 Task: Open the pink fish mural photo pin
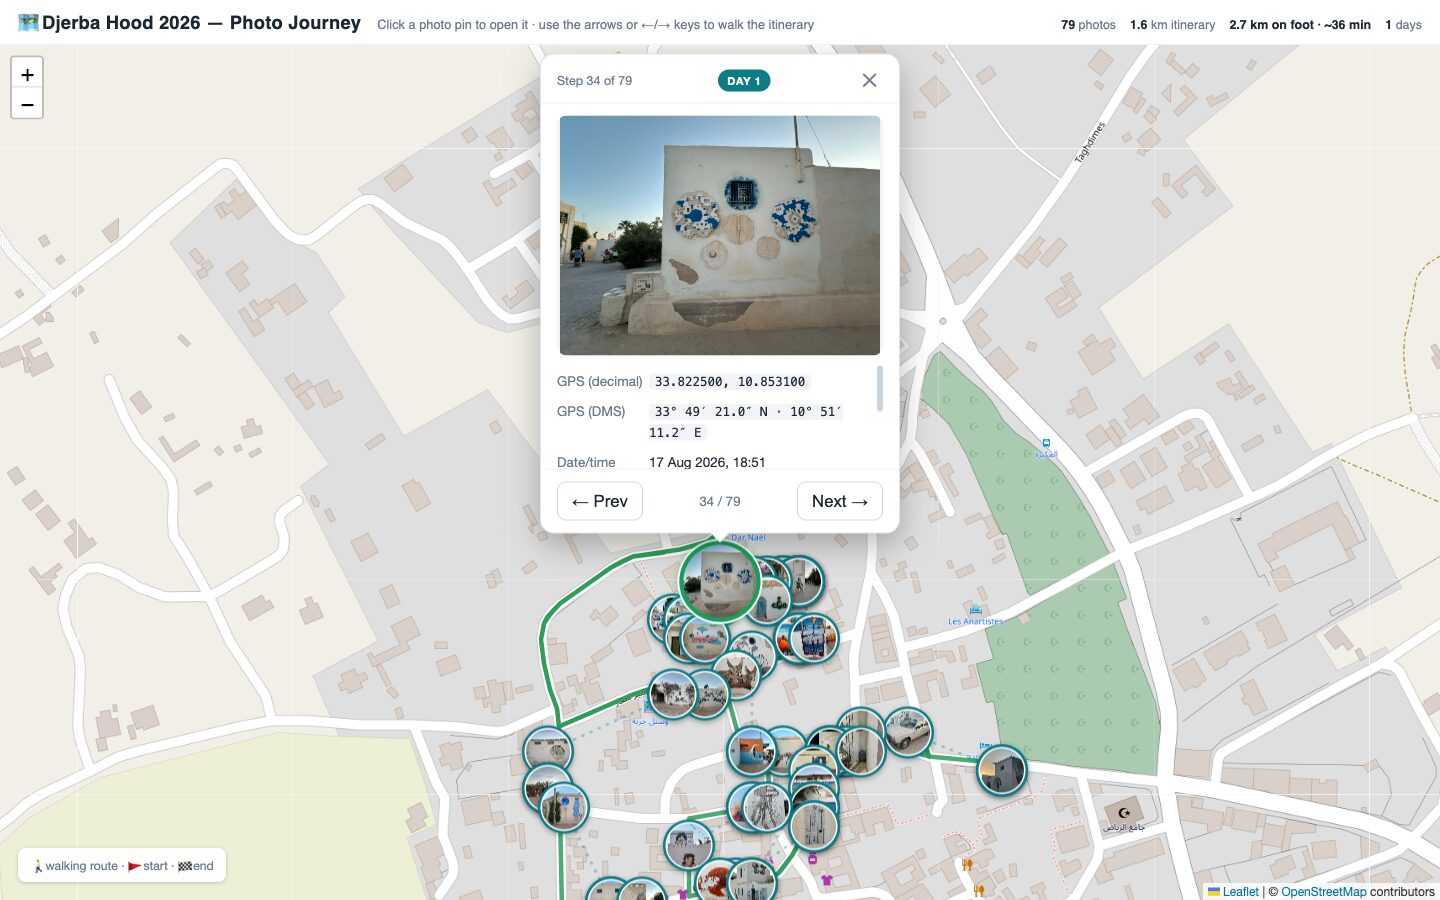(x=706, y=639)
